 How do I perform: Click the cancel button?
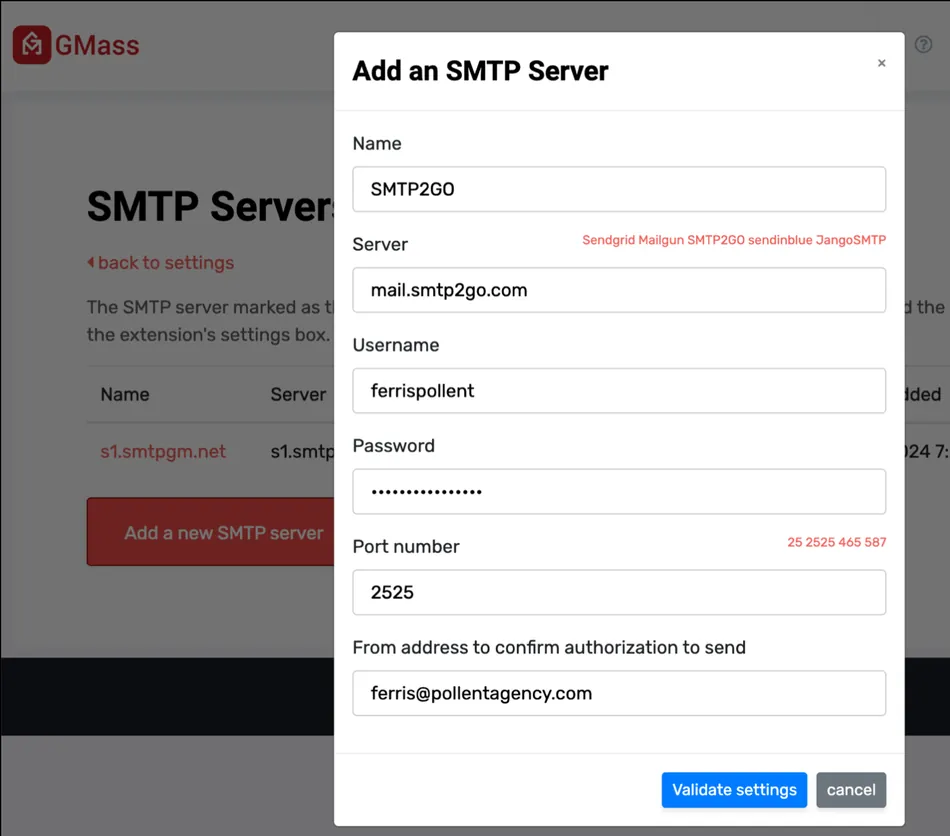[851, 790]
